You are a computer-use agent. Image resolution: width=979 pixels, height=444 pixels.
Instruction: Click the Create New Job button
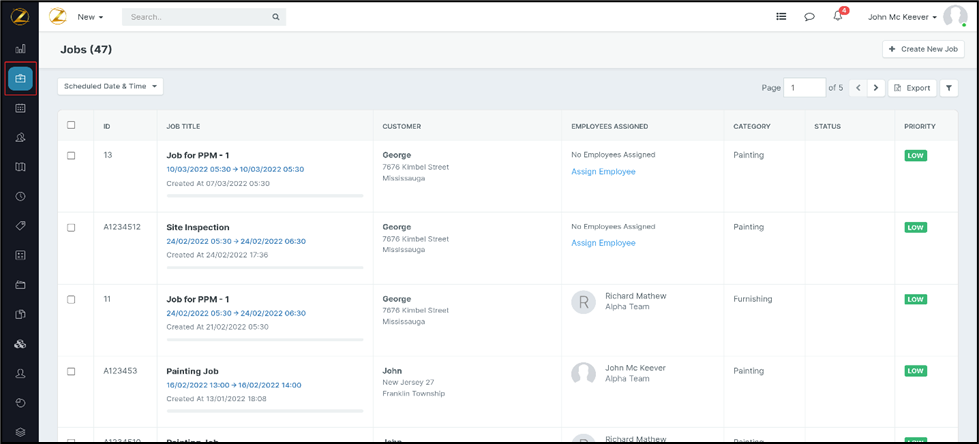pos(923,49)
